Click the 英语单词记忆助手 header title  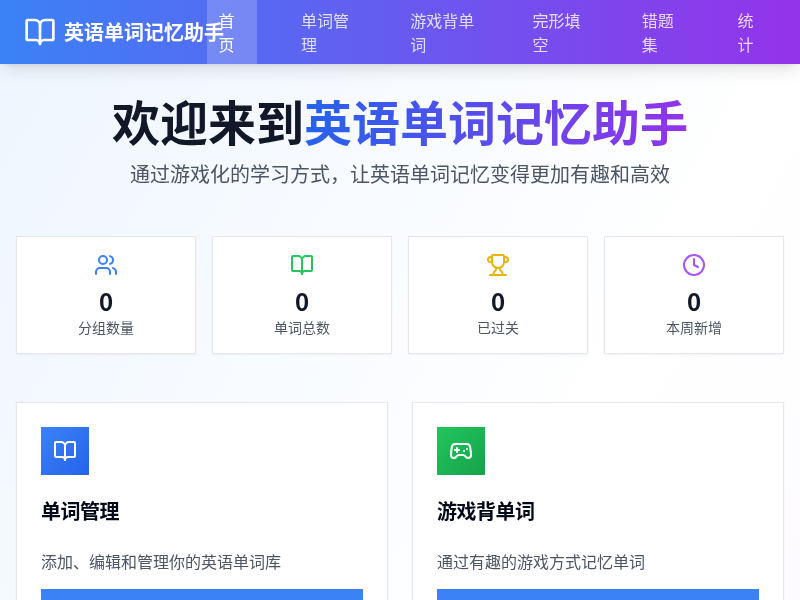(144, 32)
